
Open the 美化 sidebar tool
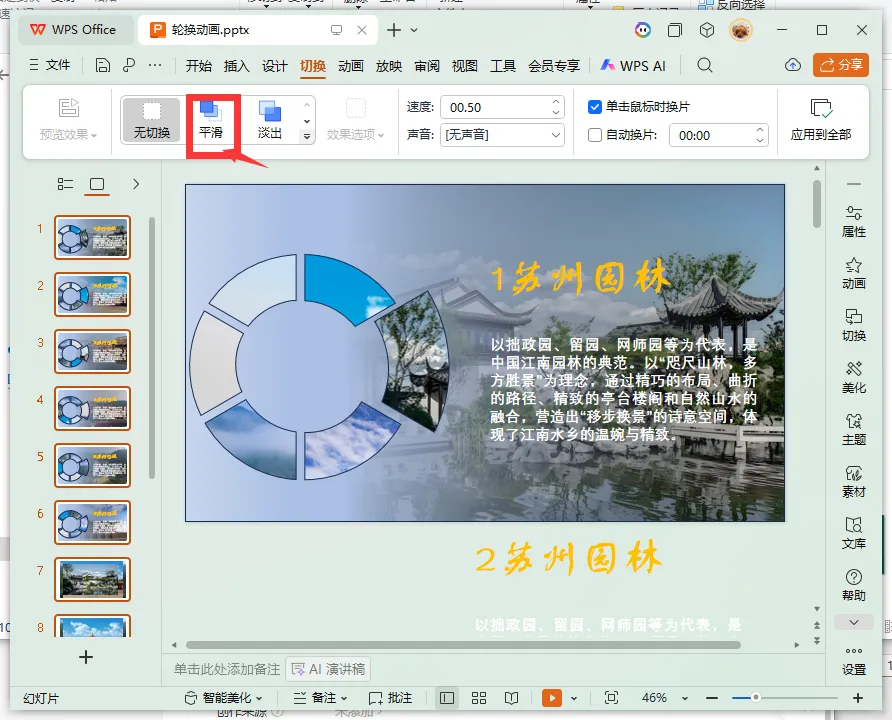853,378
